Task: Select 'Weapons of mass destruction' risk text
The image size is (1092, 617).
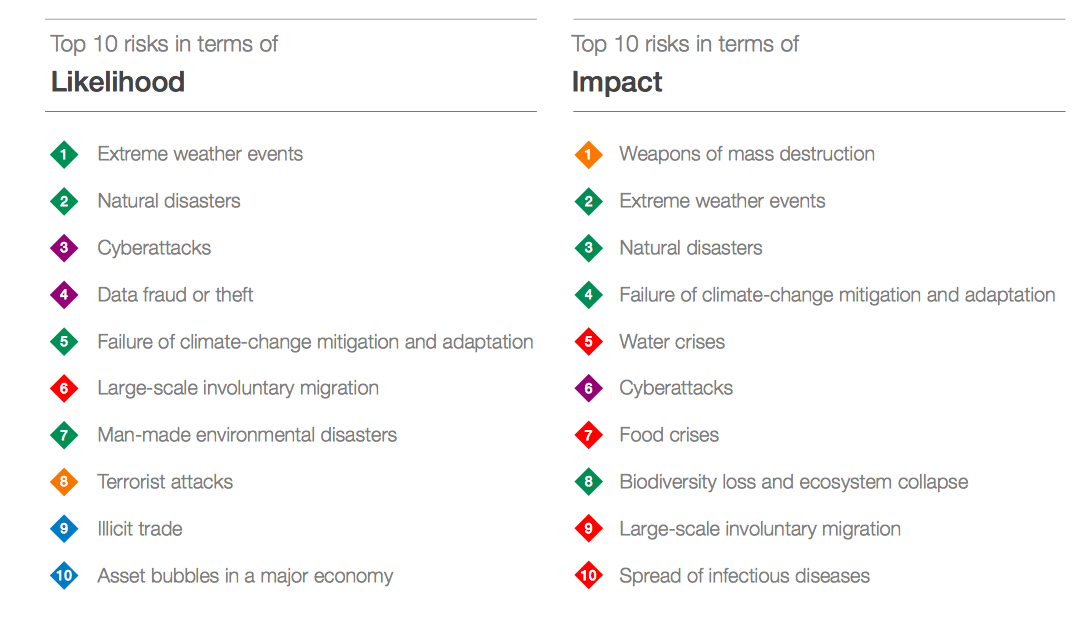Action: coord(746,154)
